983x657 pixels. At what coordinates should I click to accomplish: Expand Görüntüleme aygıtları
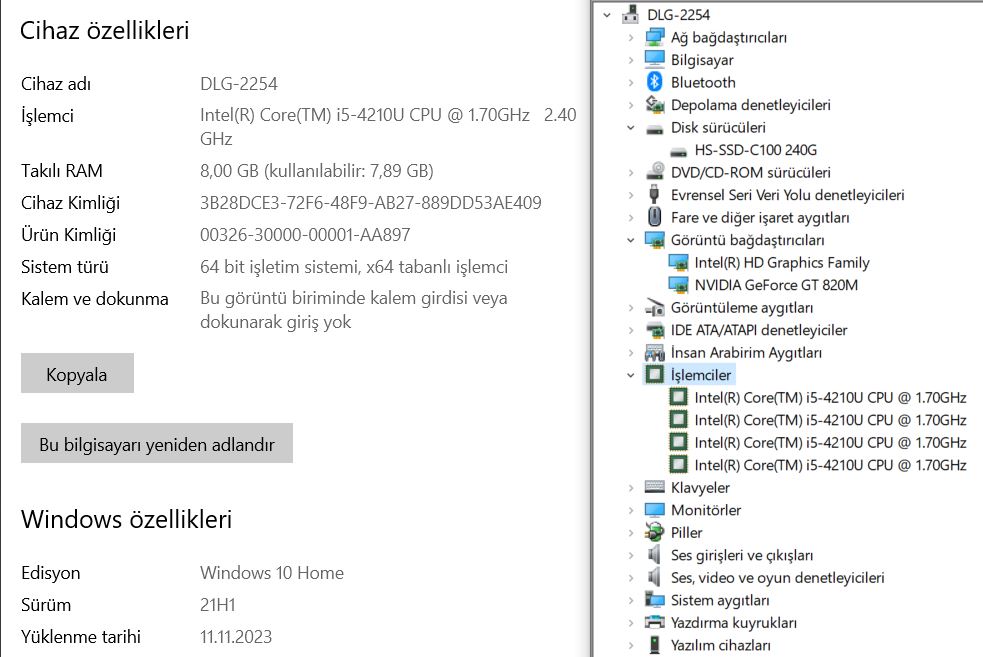tap(631, 308)
